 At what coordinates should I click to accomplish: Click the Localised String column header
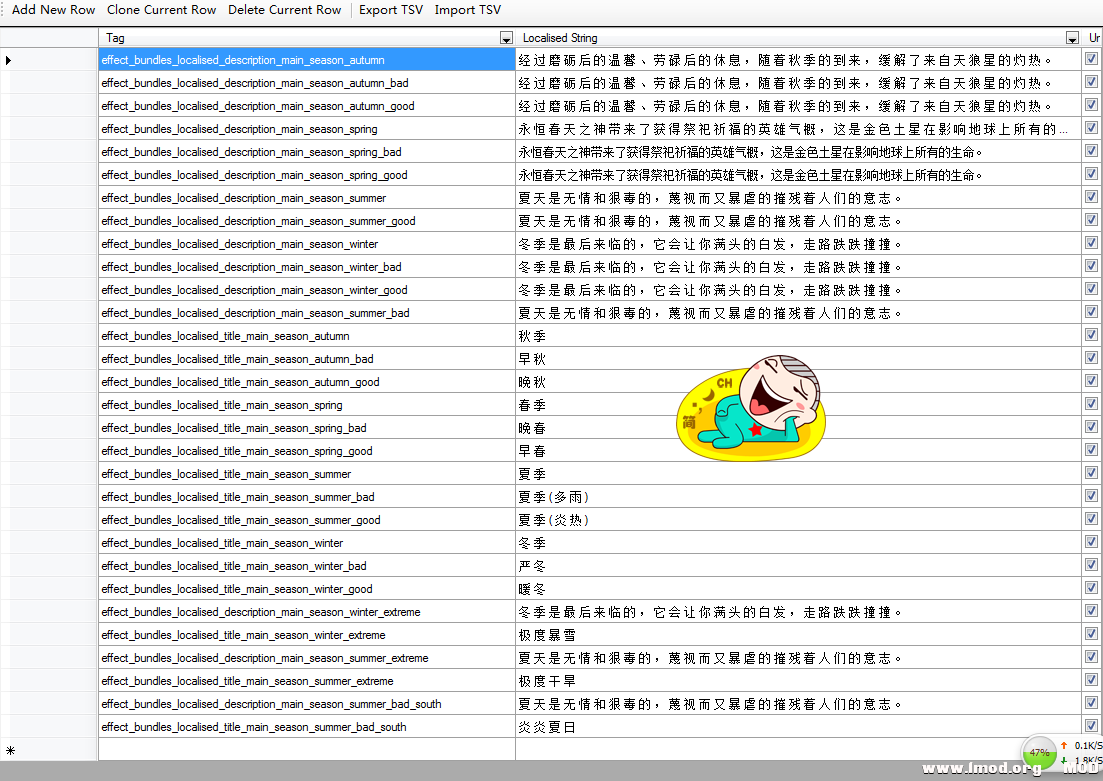(x=790, y=38)
